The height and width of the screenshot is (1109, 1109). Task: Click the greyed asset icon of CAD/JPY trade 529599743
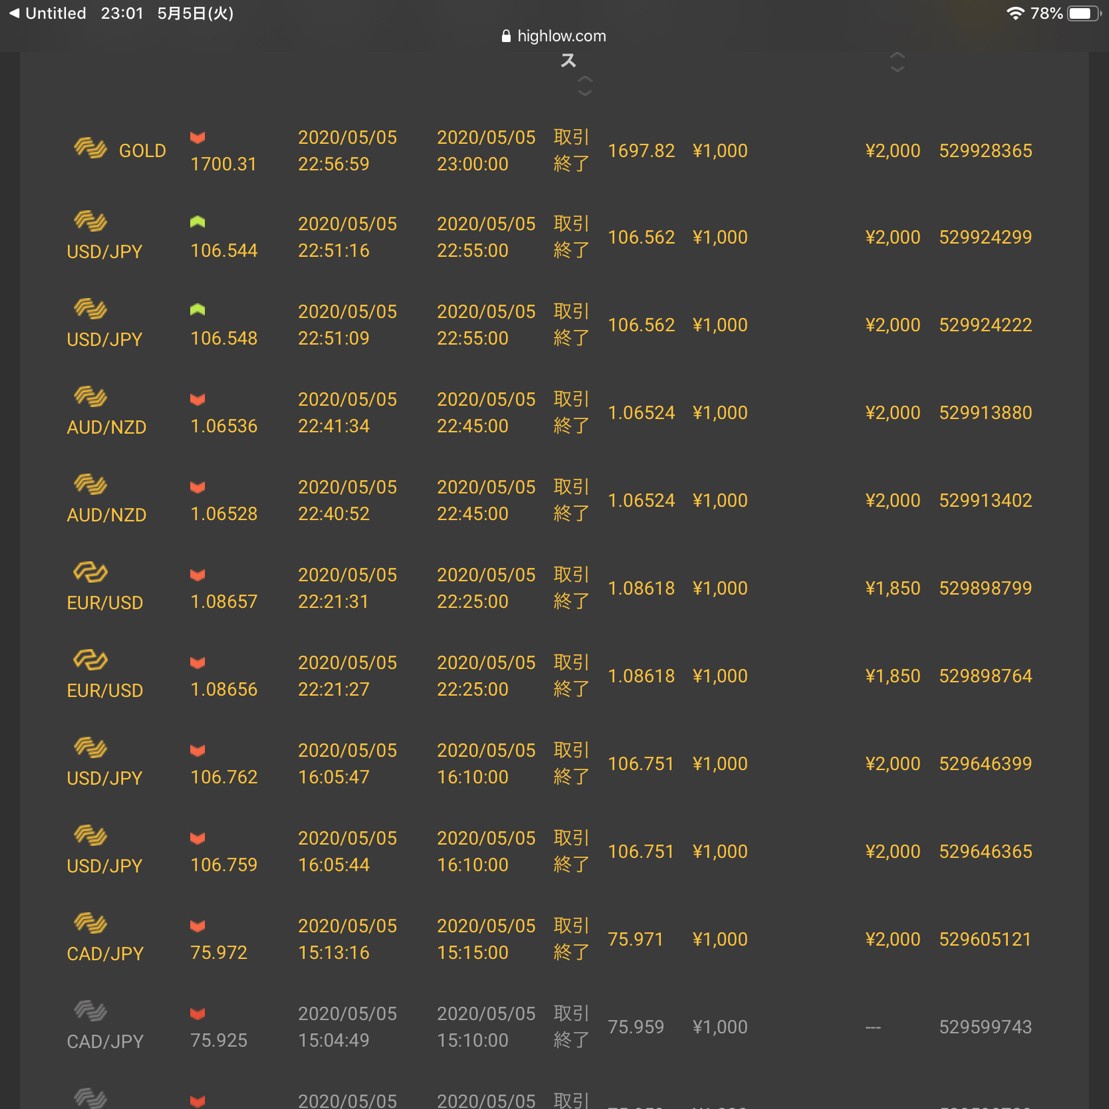tap(91, 1011)
